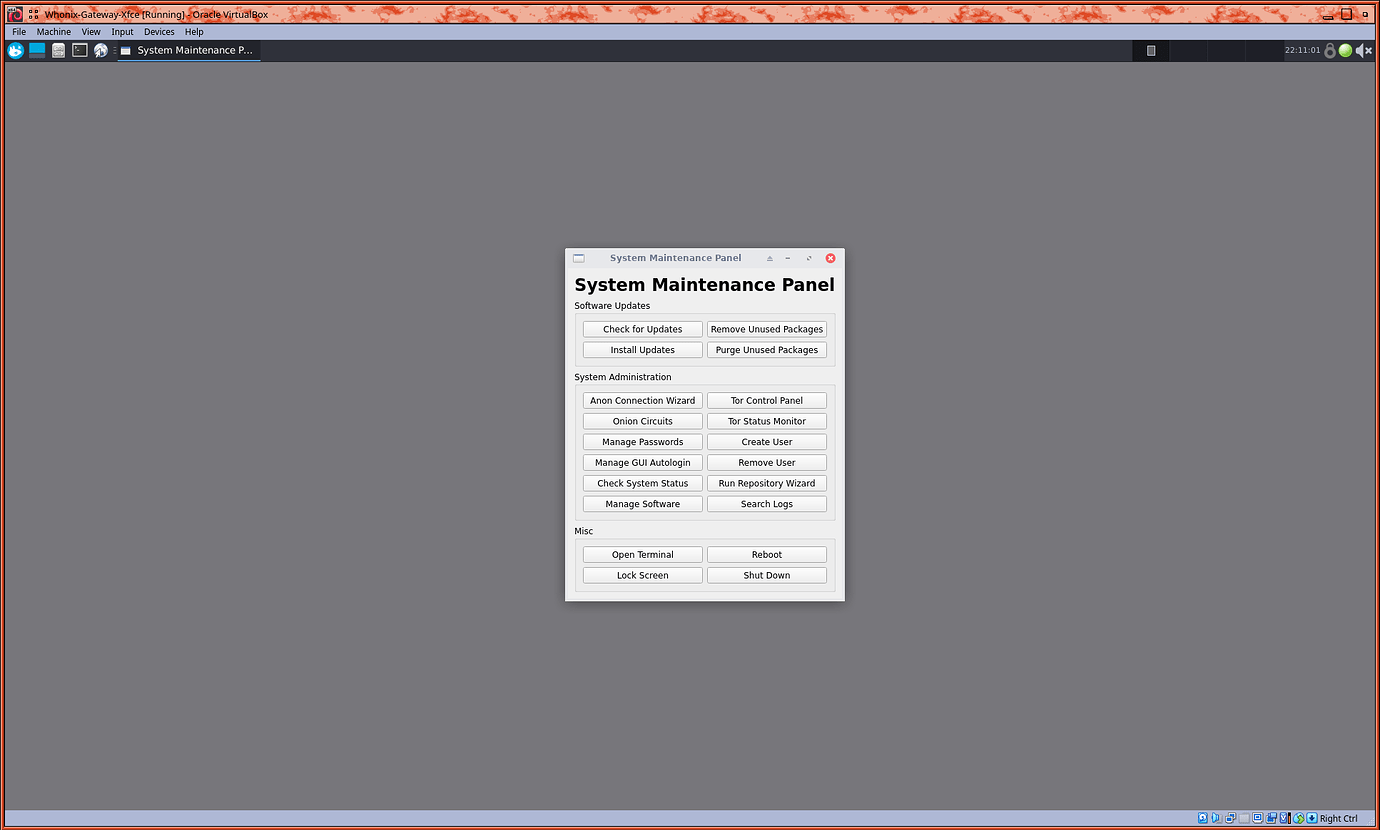Click the file manager launcher in the panel
This screenshot has height=830, width=1380.
point(58,50)
